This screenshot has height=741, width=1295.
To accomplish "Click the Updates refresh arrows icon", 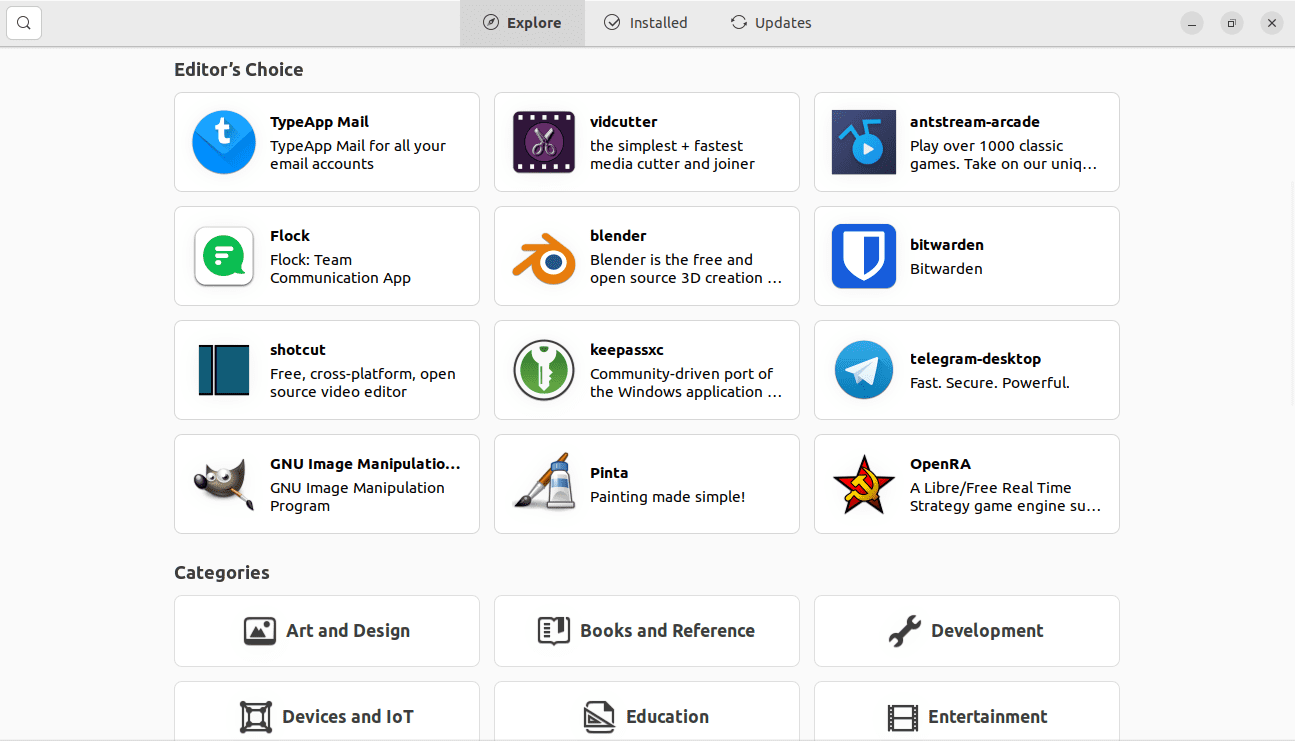I will (739, 22).
